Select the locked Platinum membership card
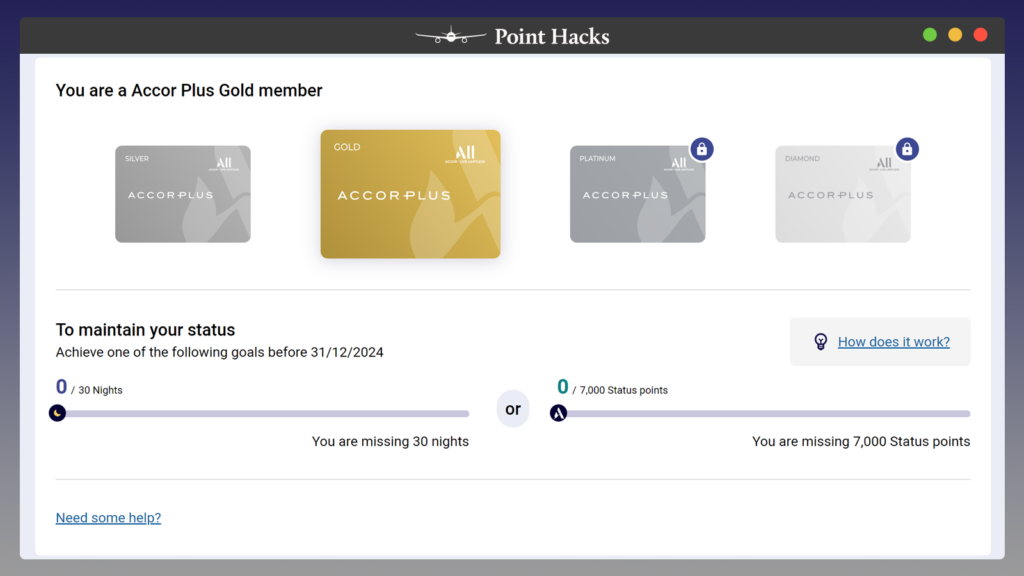Screen dimensions: 1024x576 pyautogui.click(x=637, y=194)
